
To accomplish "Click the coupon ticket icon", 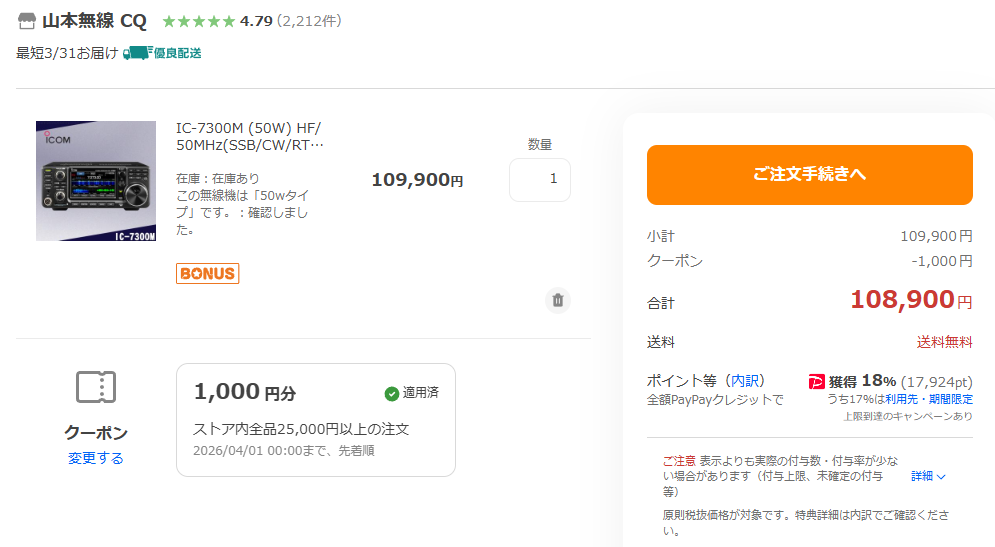I will point(96,387).
